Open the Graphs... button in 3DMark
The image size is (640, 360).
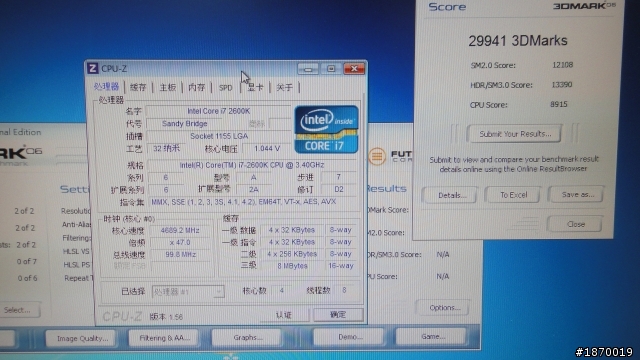pyautogui.click(x=247, y=338)
